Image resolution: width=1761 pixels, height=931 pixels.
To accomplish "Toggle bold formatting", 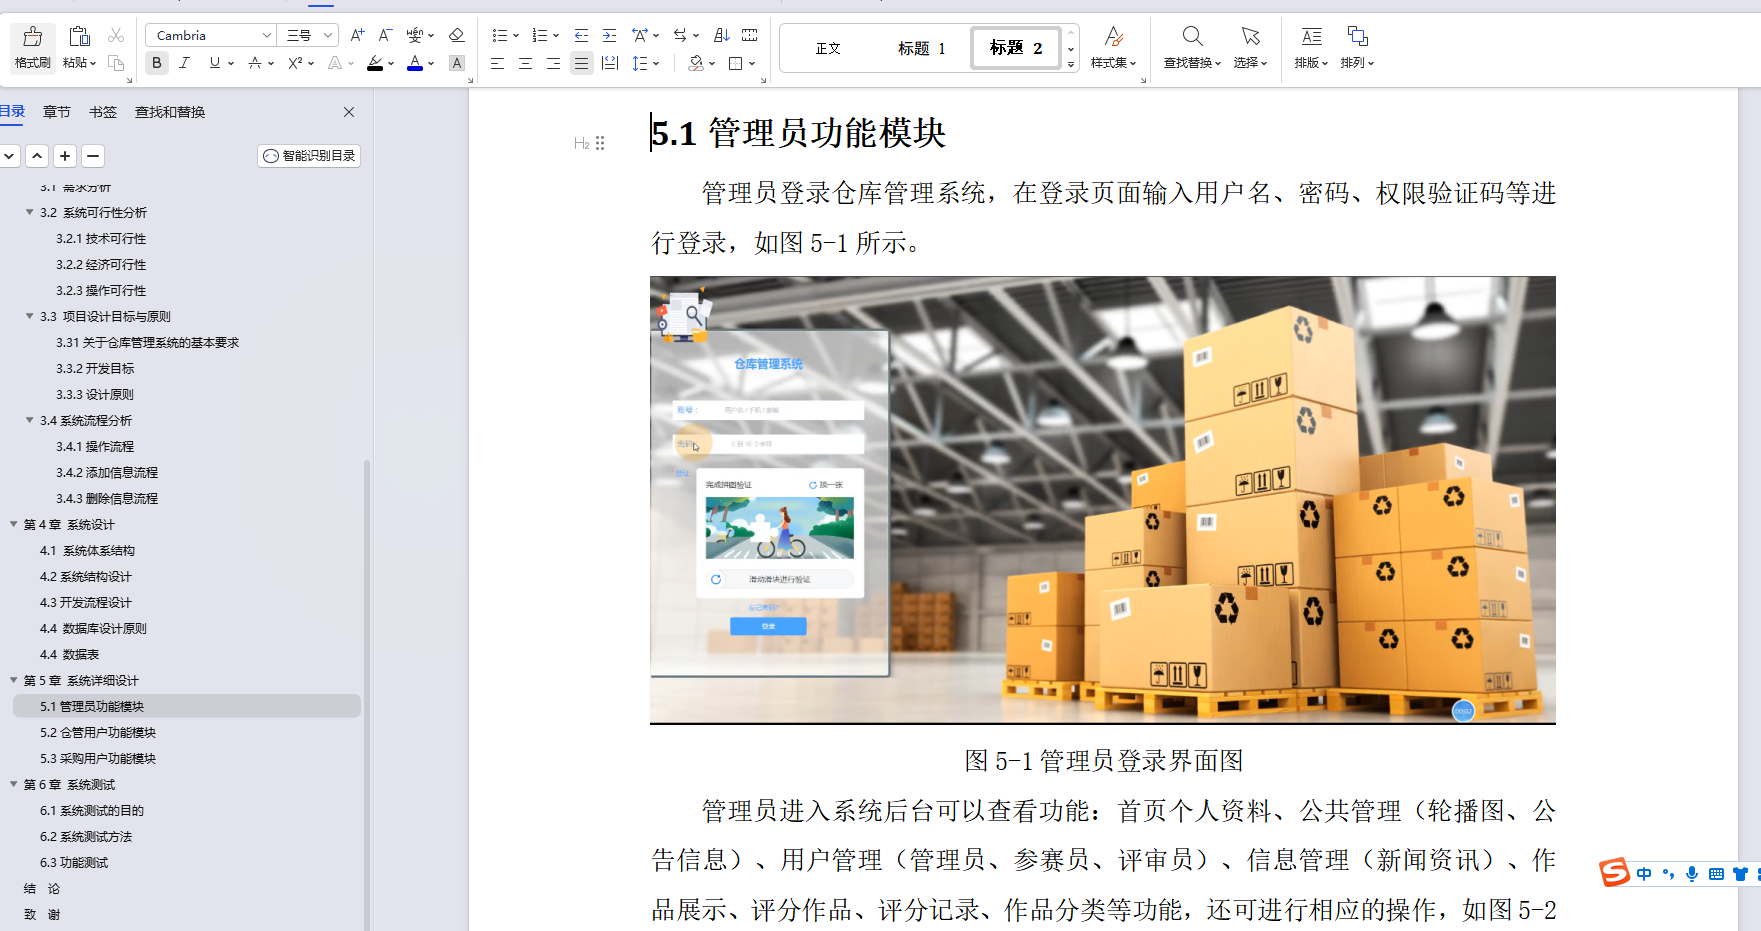I will [x=156, y=62].
